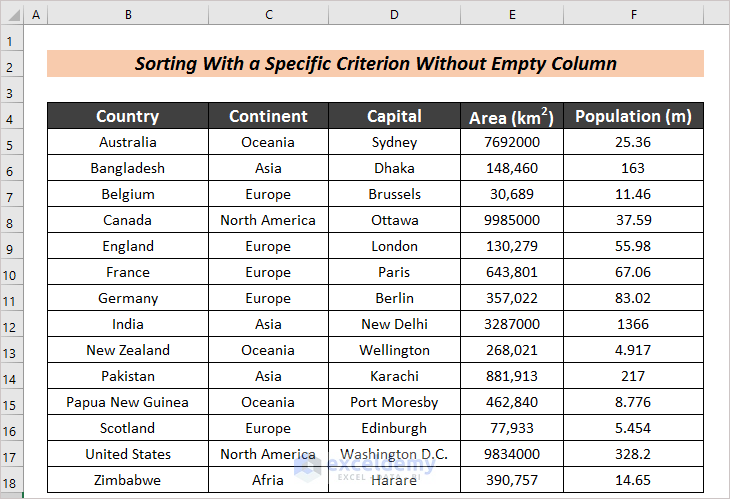Click the Area (km²) header cell
This screenshot has height=499, width=730.
(511, 117)
